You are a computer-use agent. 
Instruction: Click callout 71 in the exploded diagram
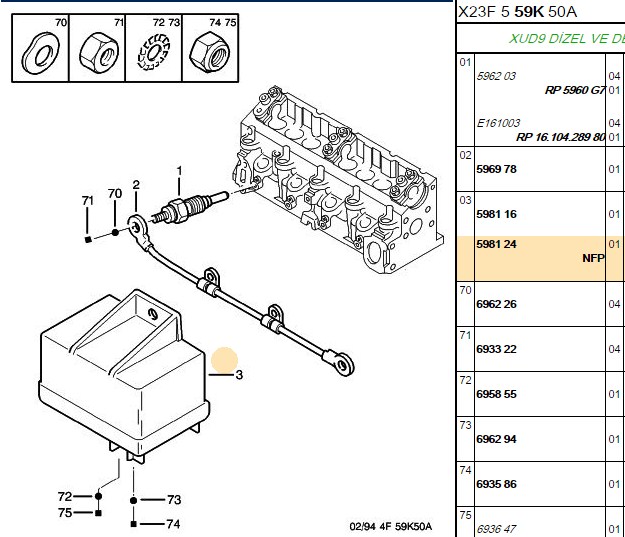coord(88,201)
